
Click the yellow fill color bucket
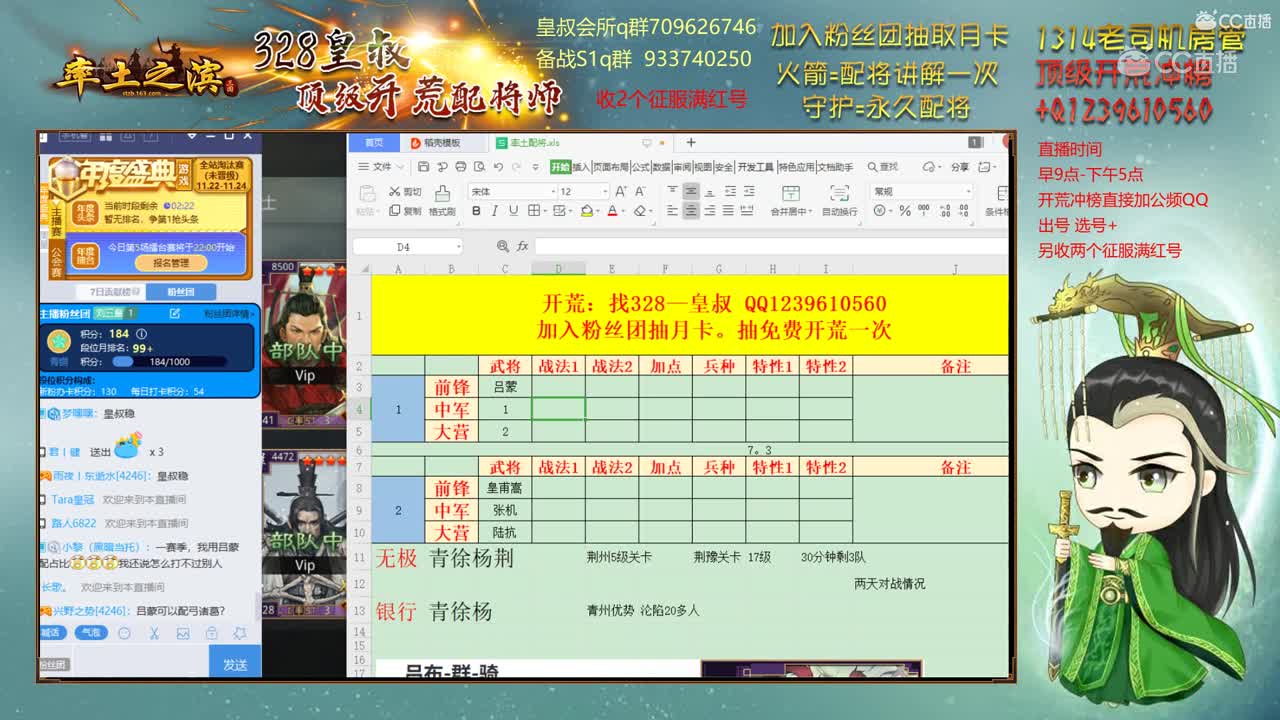coord(587,211)
